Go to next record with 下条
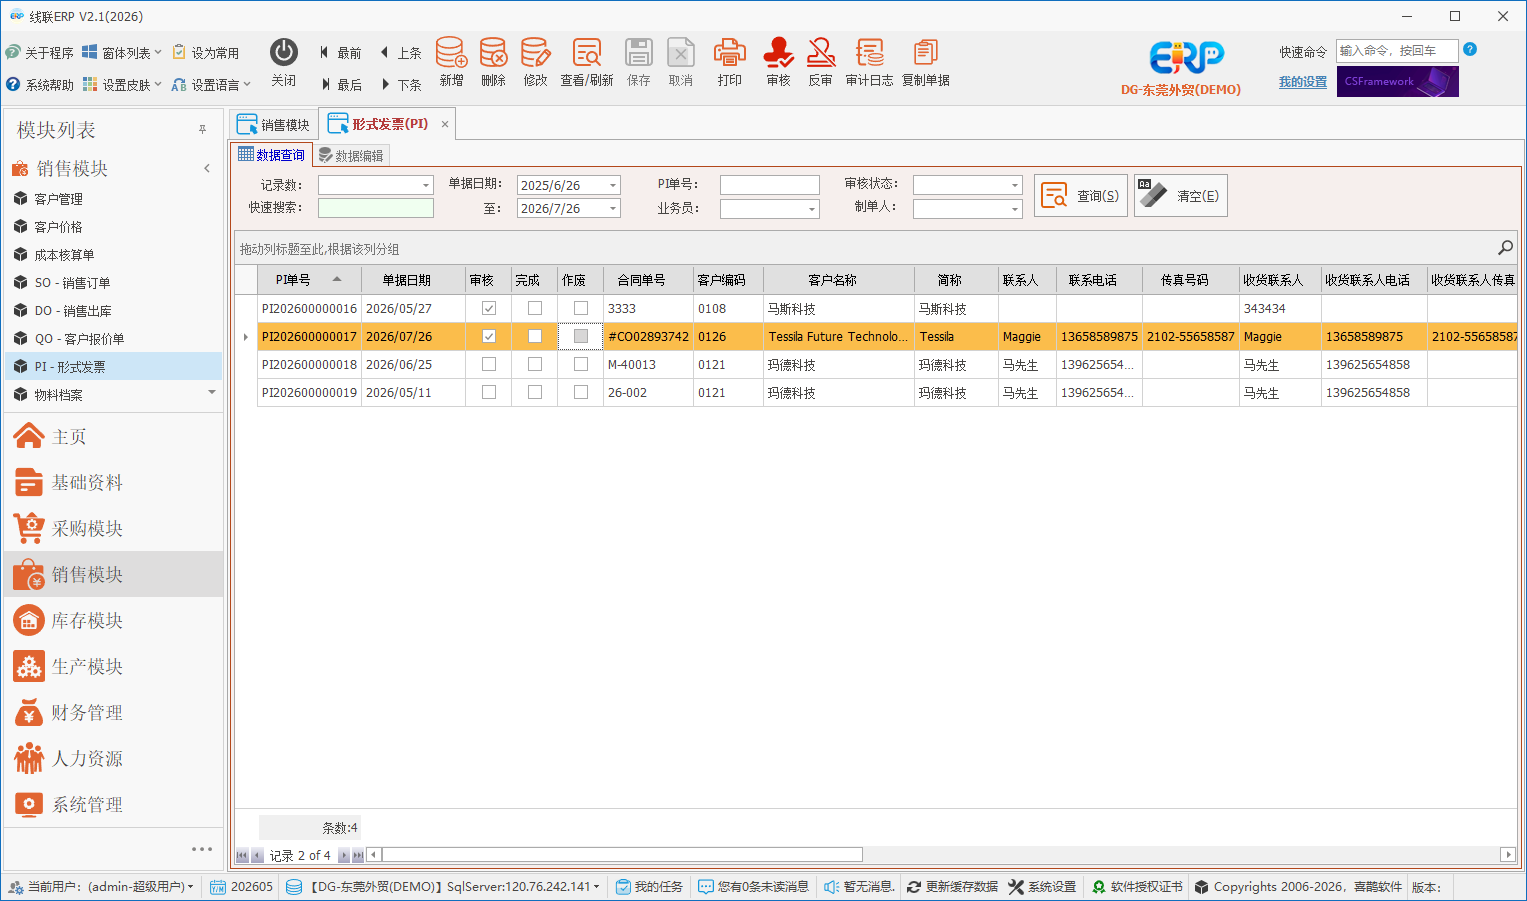 400,85
